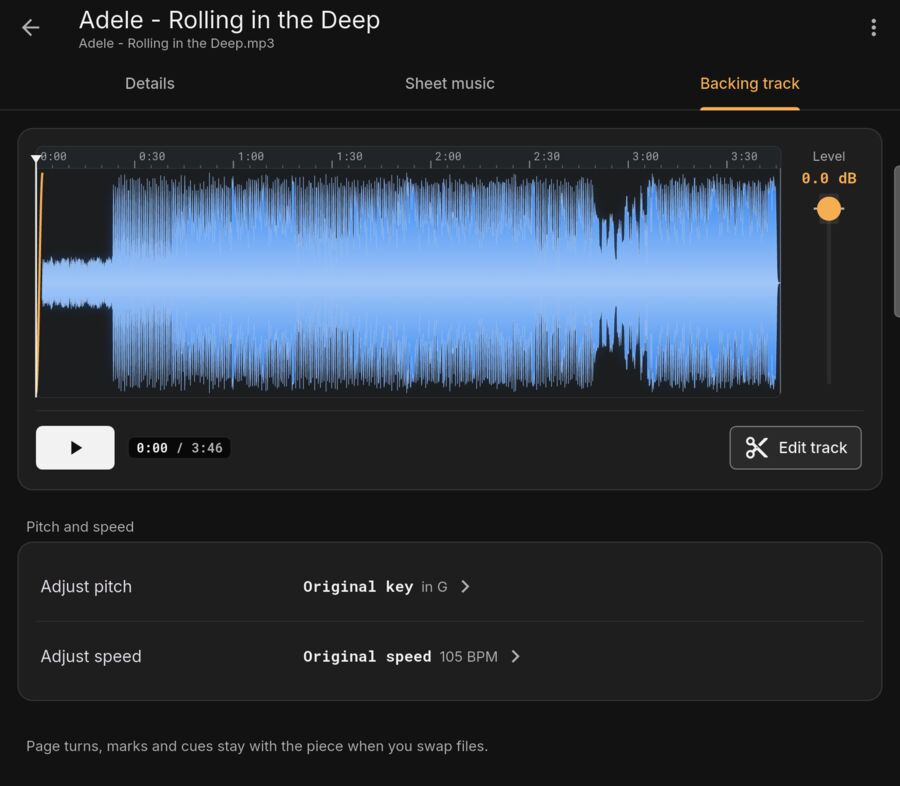The height and width of the screenshot is (786, 900).
Task: Click the 1:30 mark on timeline ruler
Action: (x=350, y=156)
